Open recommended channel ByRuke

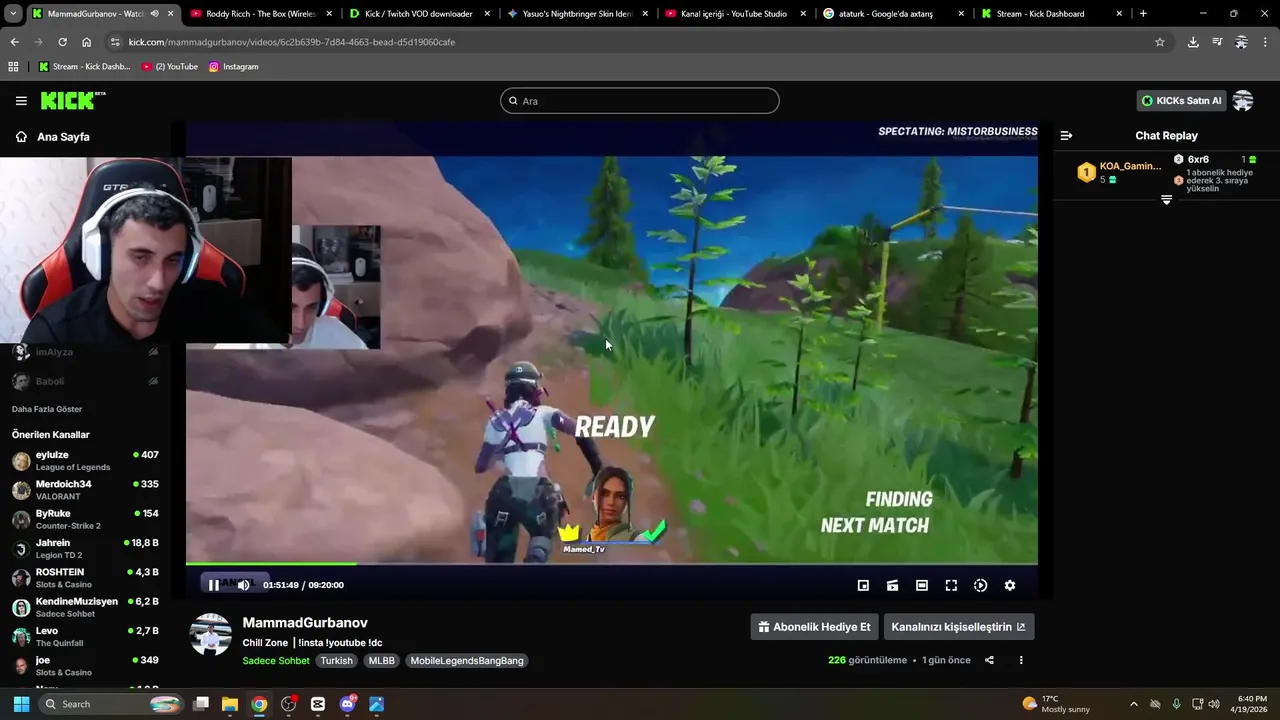click(85, 520)
